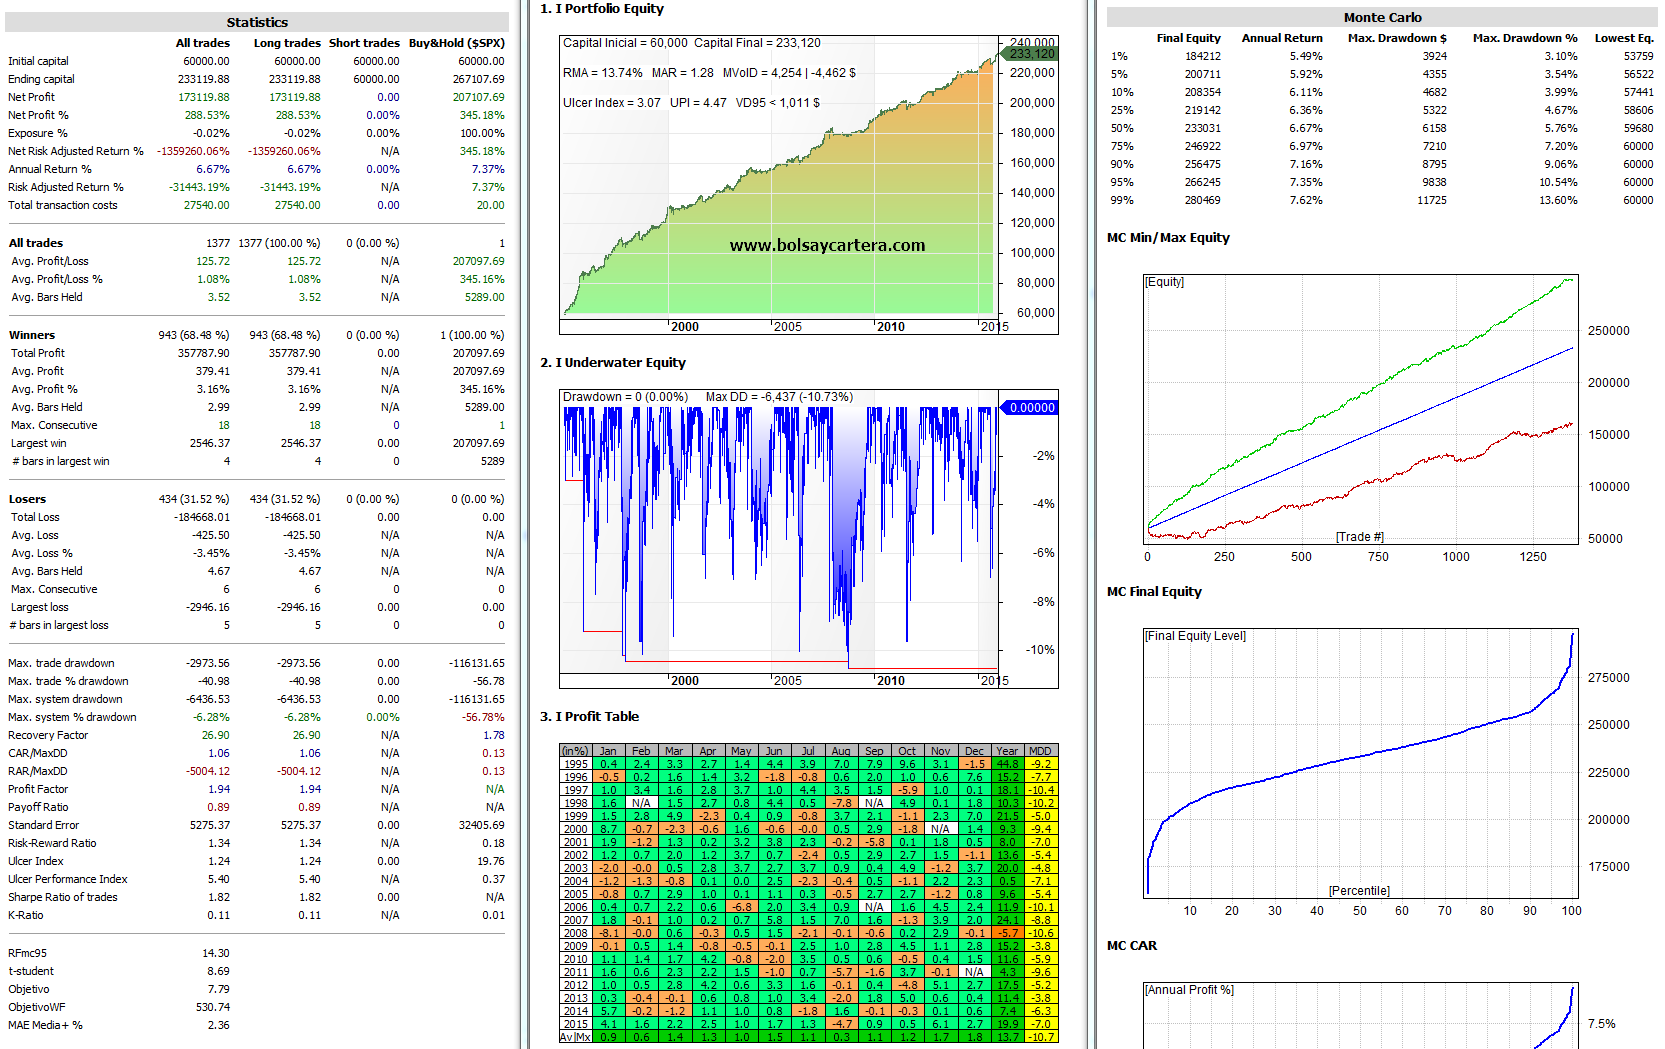Click the Risk-Reward Ratio label
The width and height of the screenshot is (1665, 1049).
(52, 843)
